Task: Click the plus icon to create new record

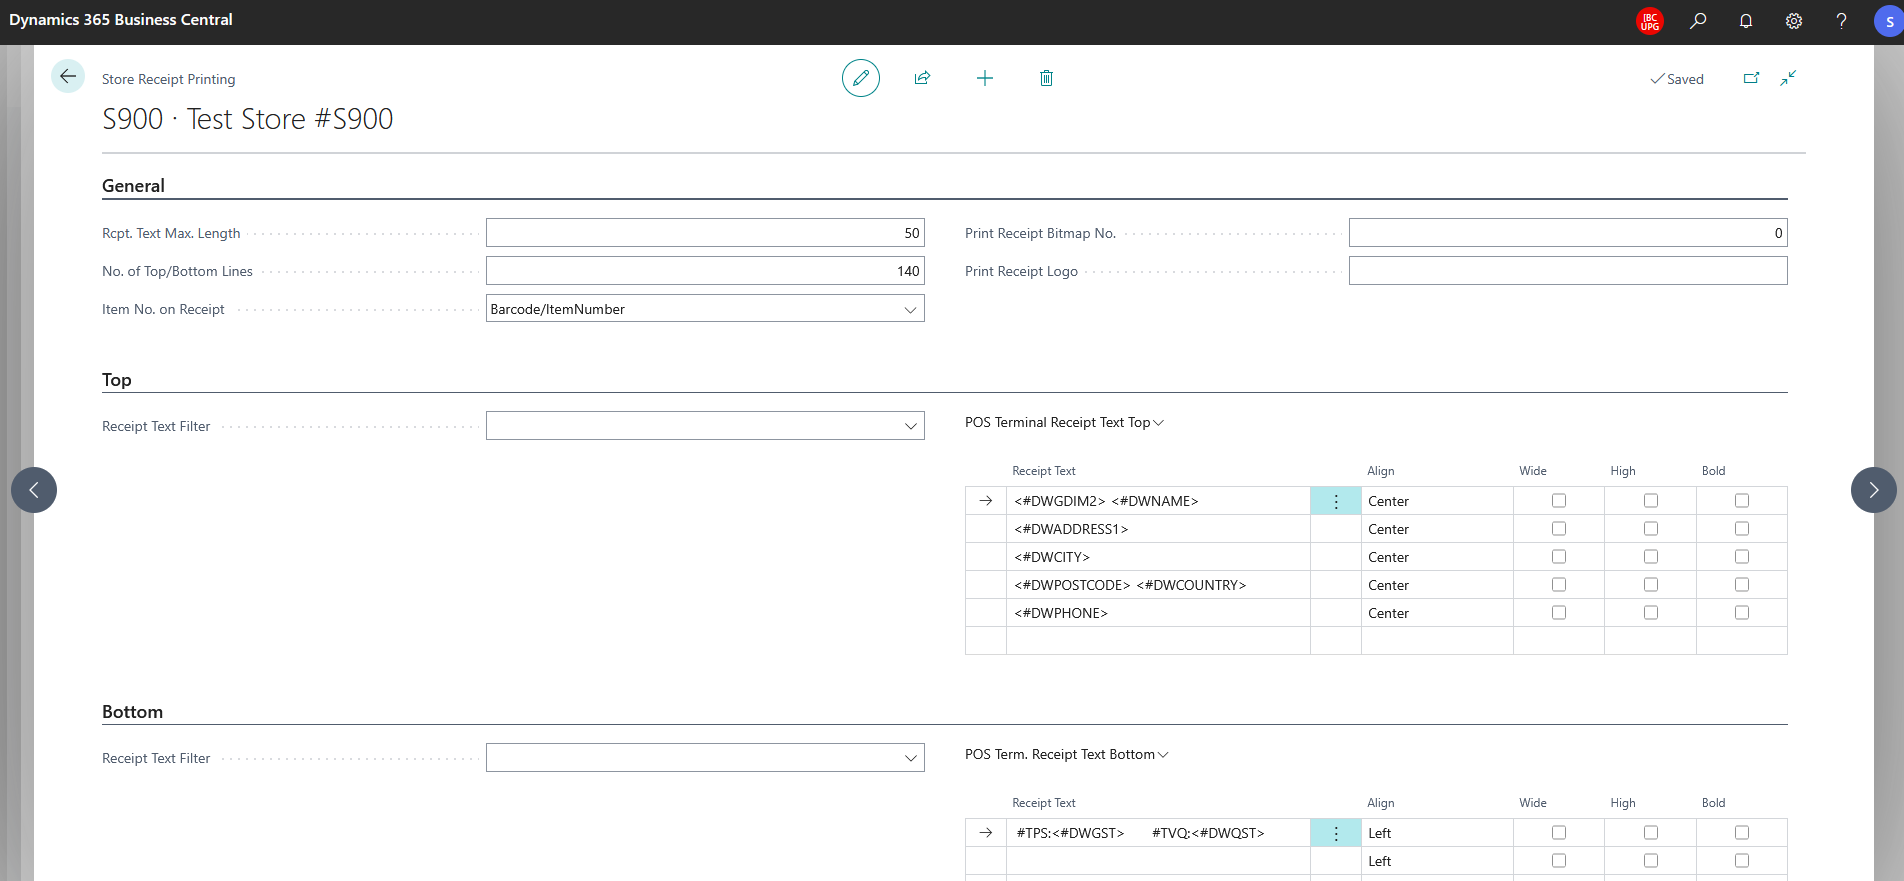Action: (985, 78)
